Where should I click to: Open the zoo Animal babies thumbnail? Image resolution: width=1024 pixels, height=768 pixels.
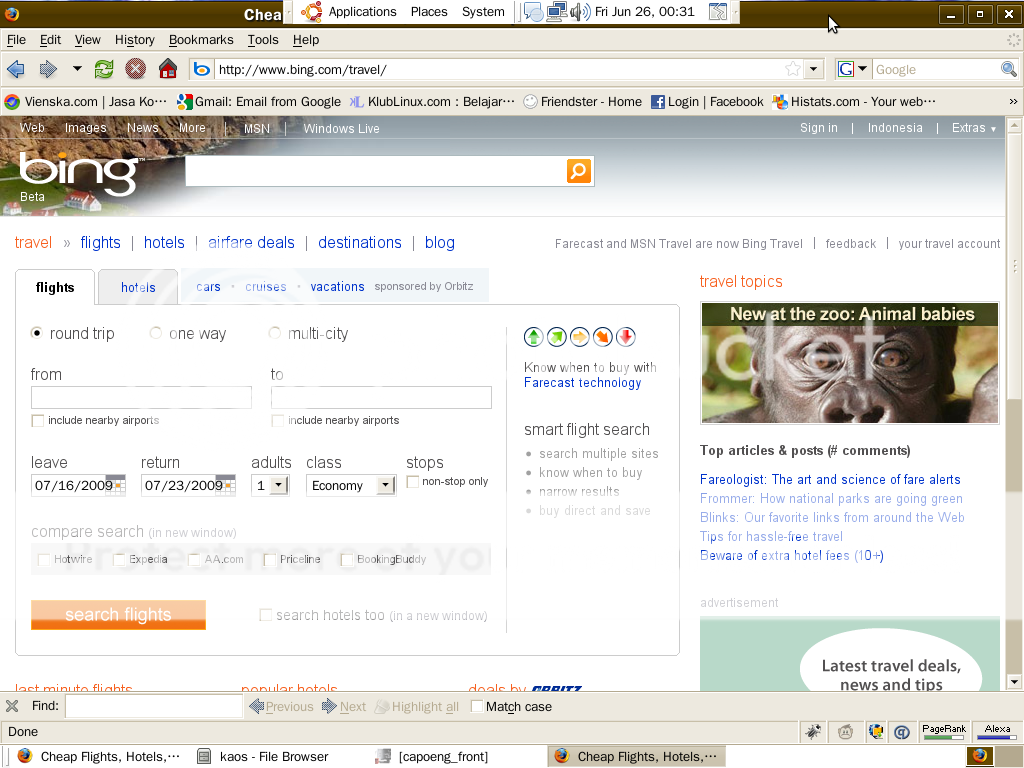850,363
